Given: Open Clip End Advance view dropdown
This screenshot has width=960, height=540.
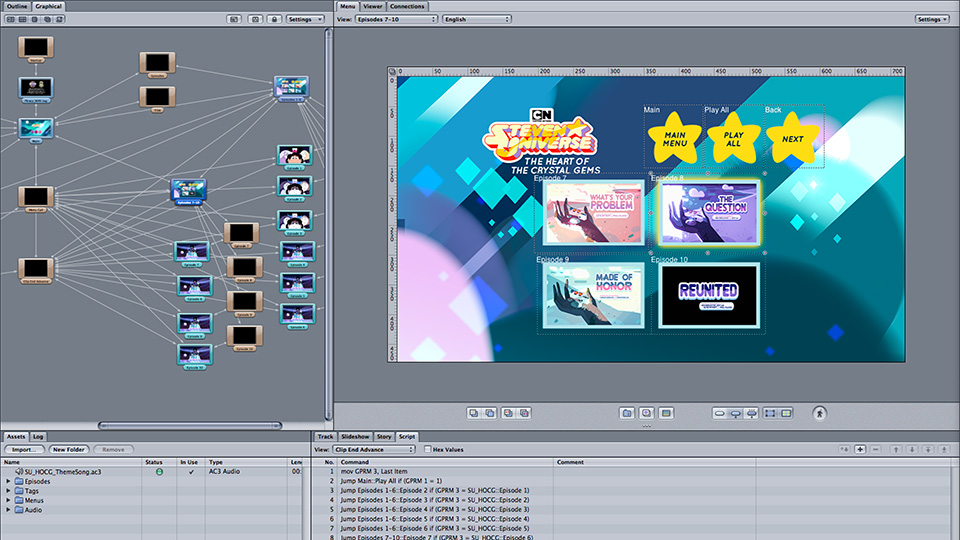Looking at the screenshot, I should (x=373, y=449).
